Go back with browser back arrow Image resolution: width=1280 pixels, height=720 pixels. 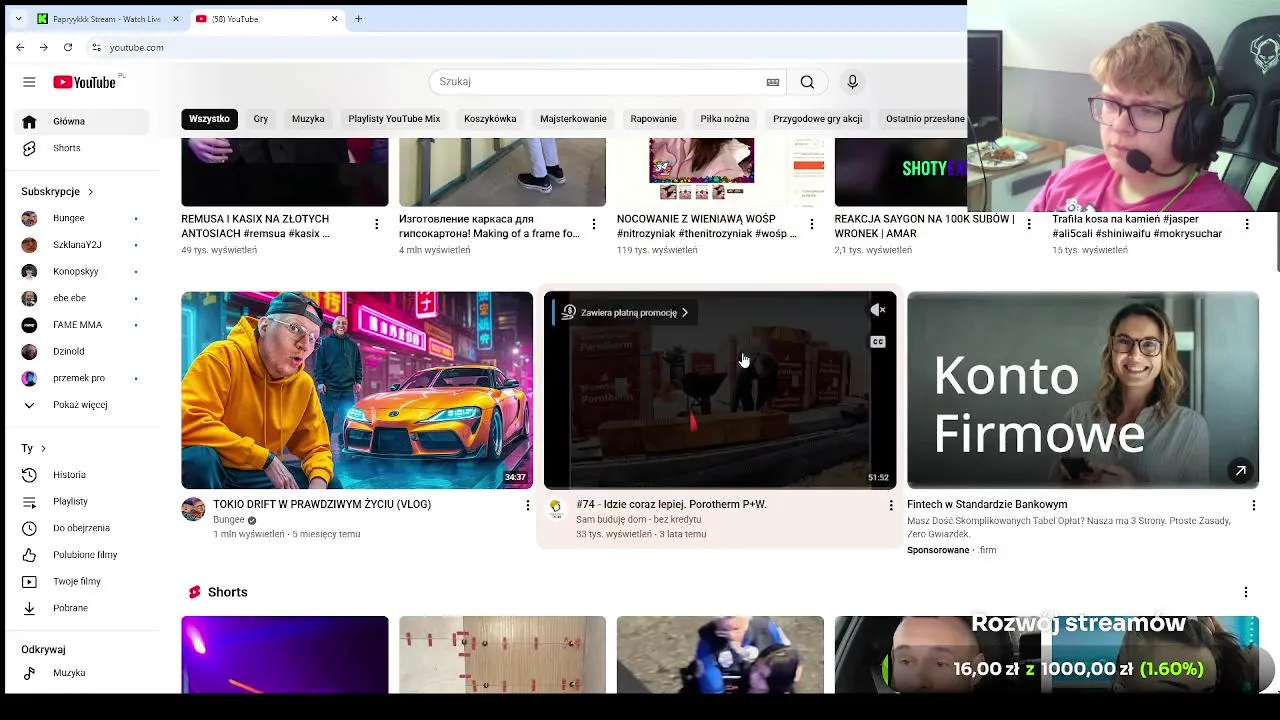click(x=20, y=47)
